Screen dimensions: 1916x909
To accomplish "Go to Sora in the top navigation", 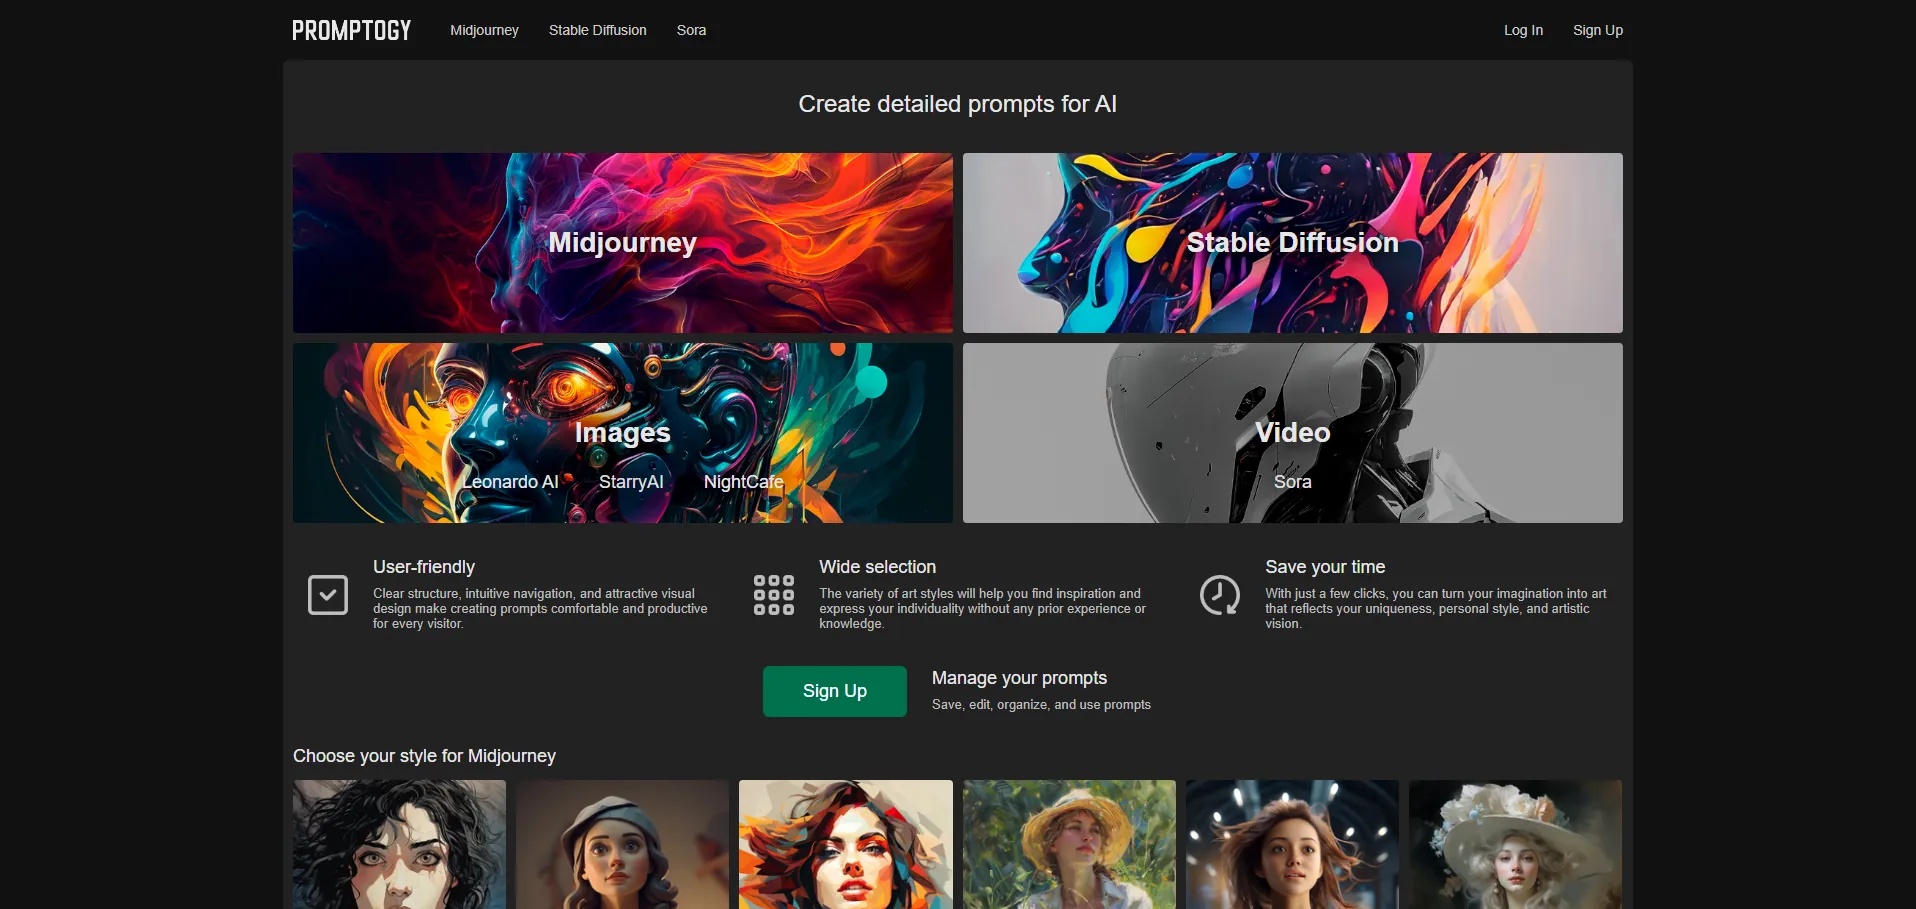I will pos(691,30).
